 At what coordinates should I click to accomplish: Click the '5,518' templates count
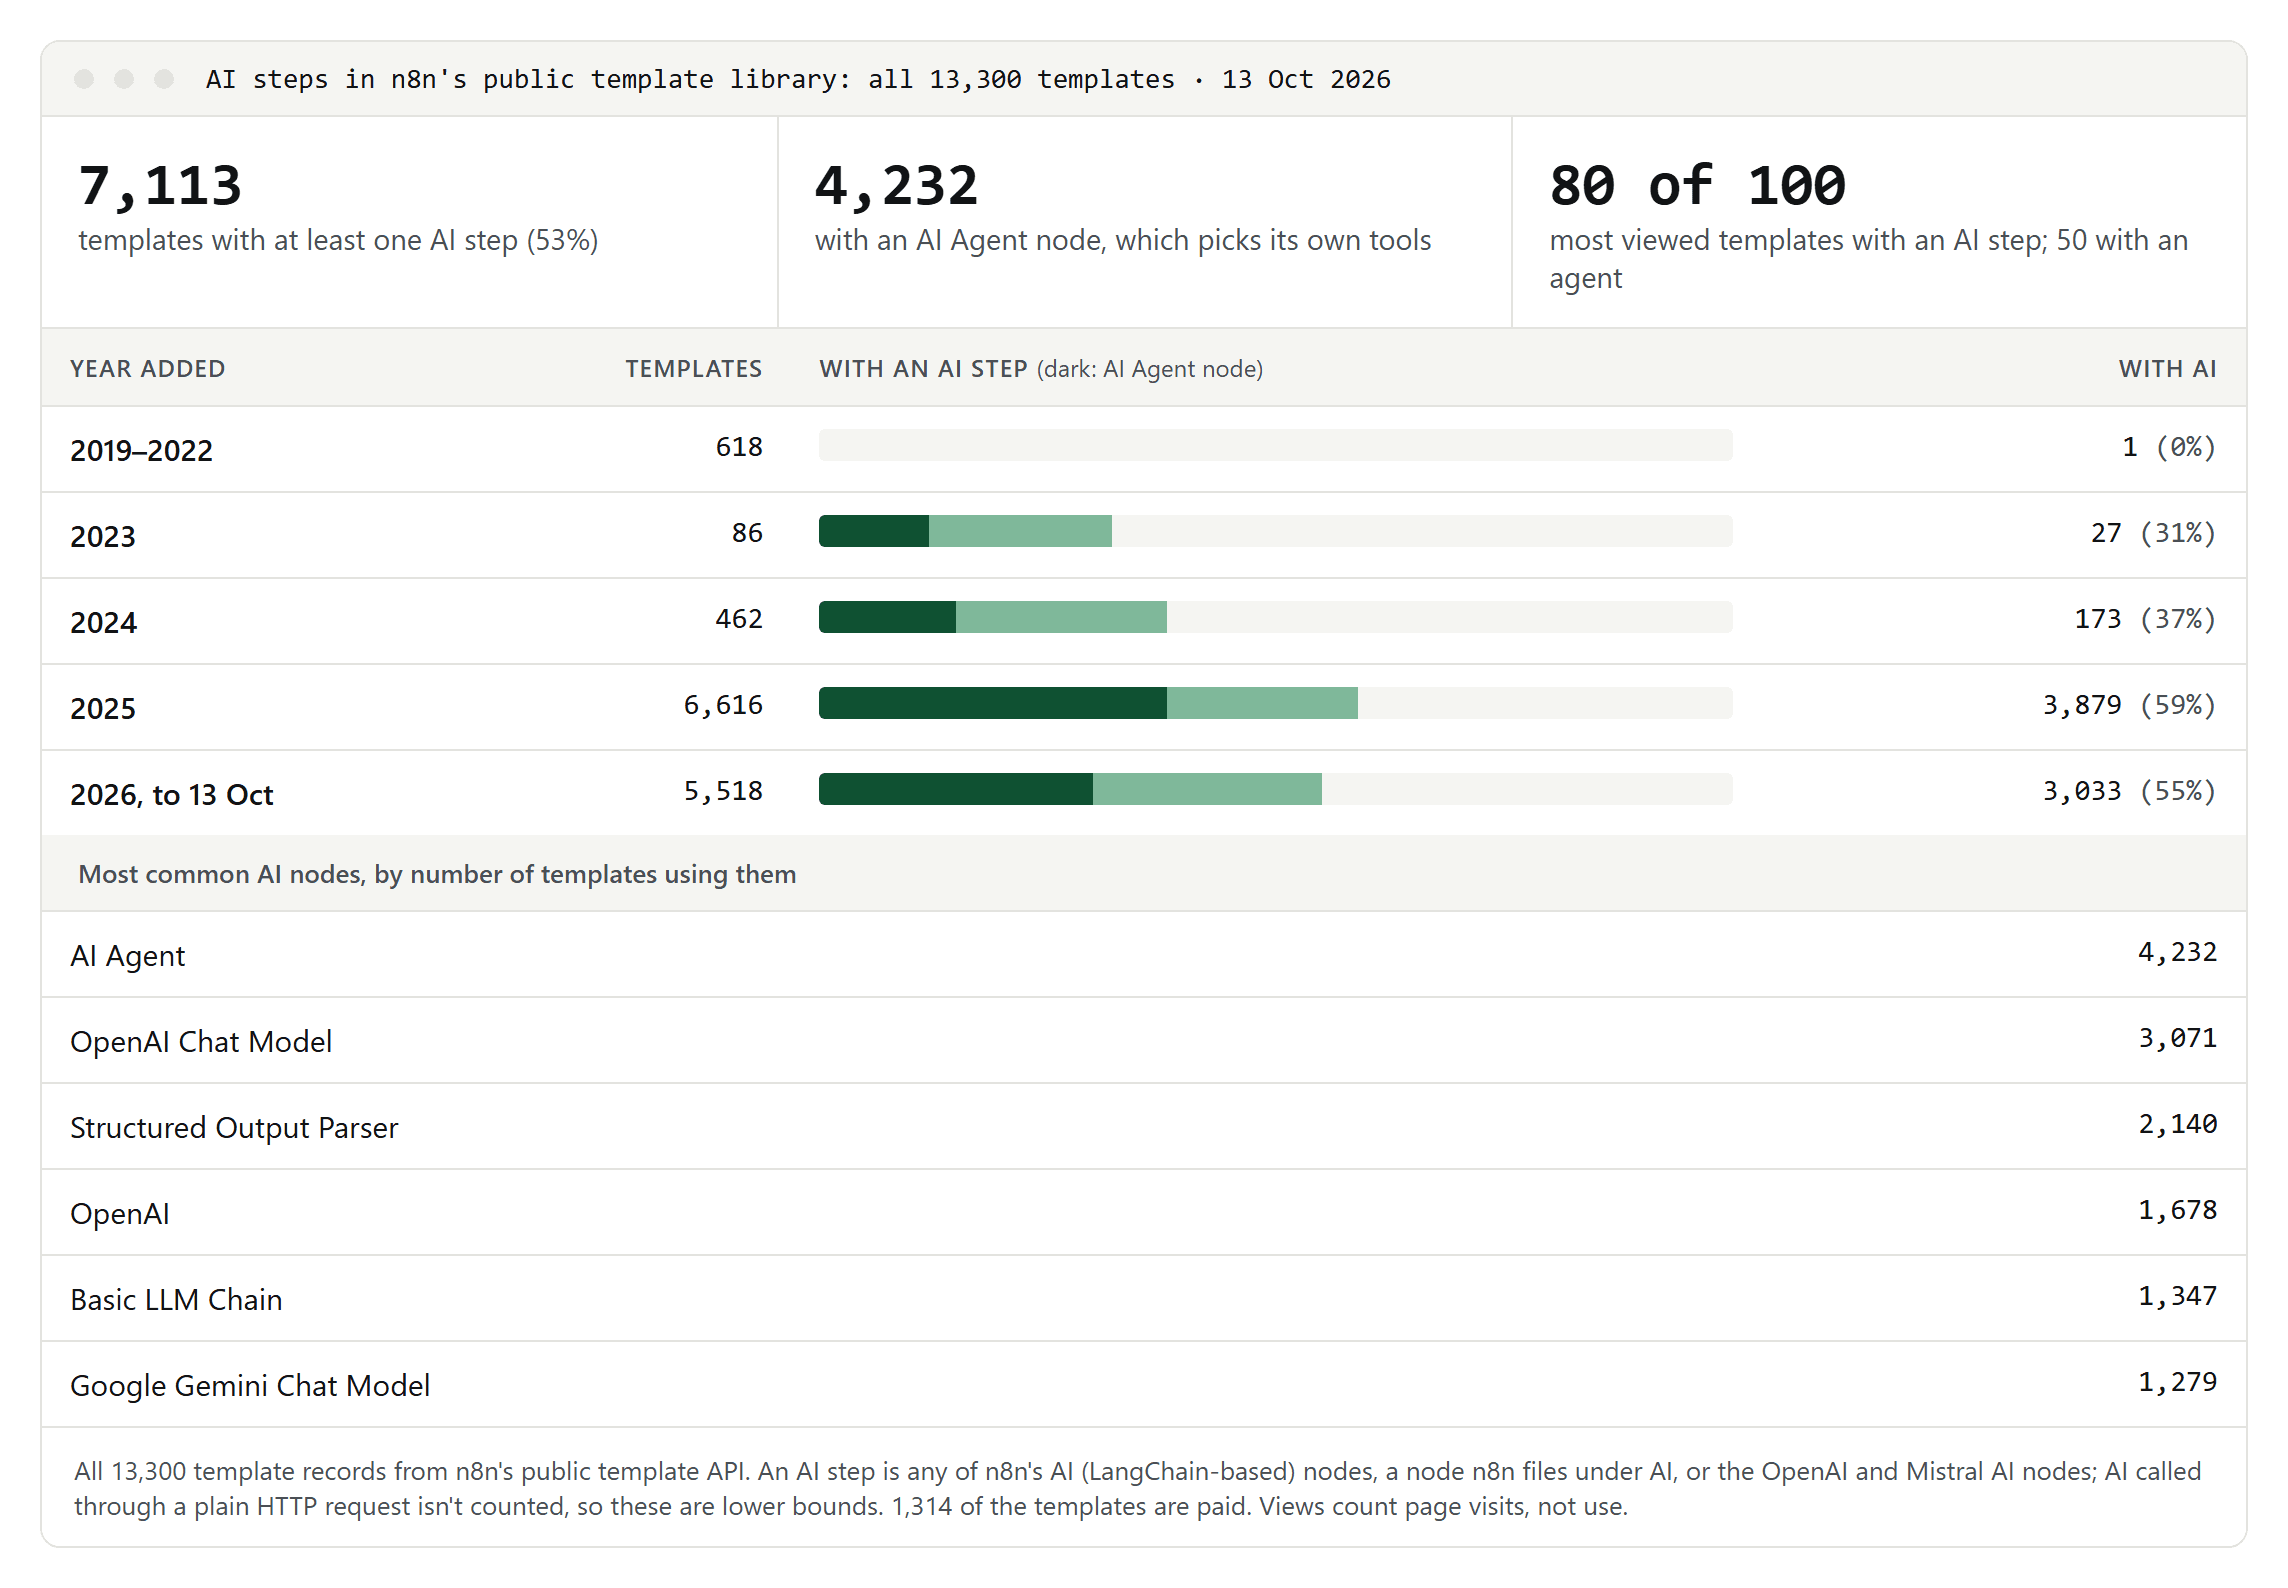[723, 791]
